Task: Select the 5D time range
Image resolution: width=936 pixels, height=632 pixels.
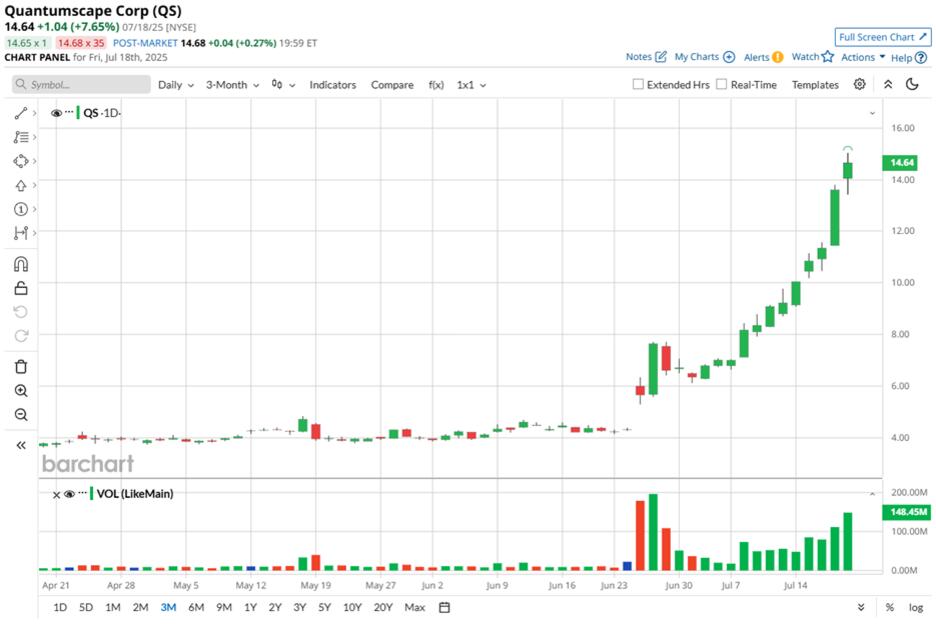Action: pos(86,608)
